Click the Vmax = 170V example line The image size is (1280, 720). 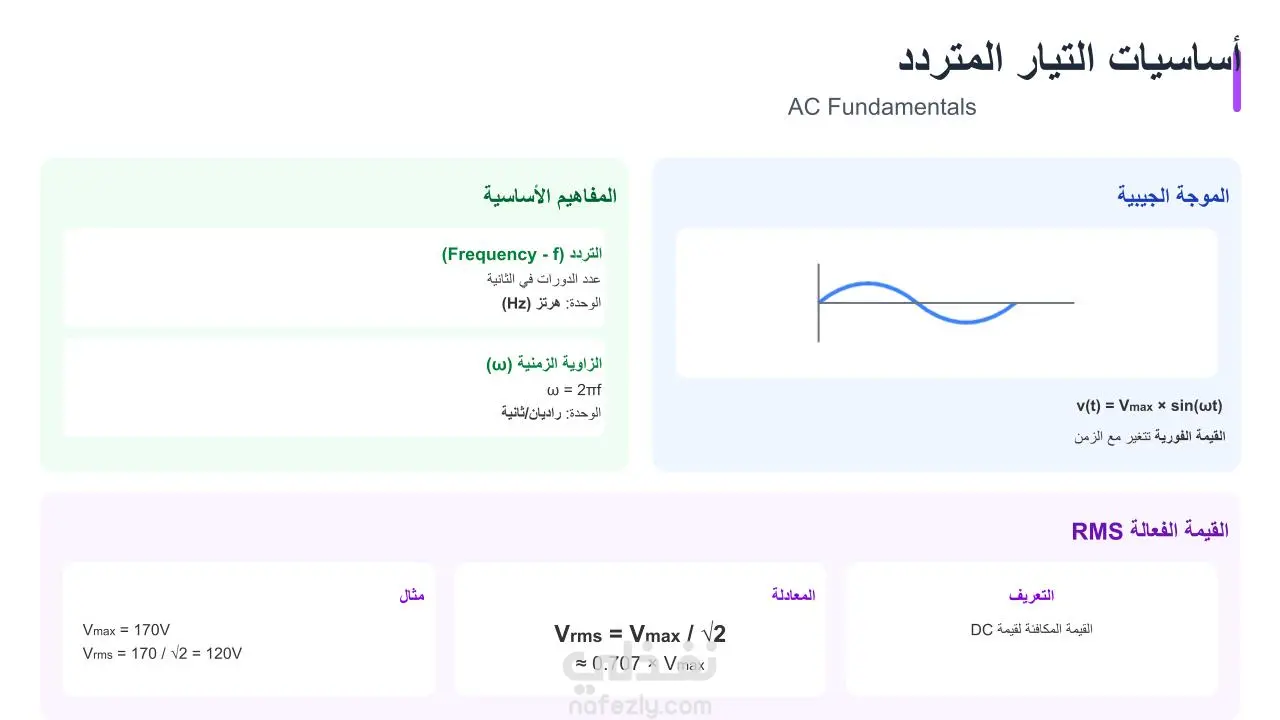127,630
